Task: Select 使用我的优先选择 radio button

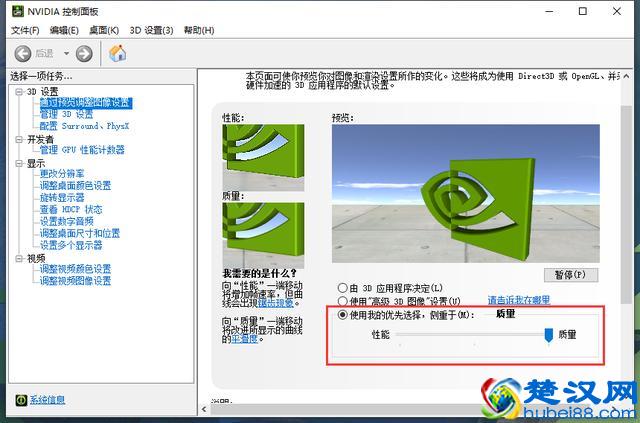Action: coord(342,314)
